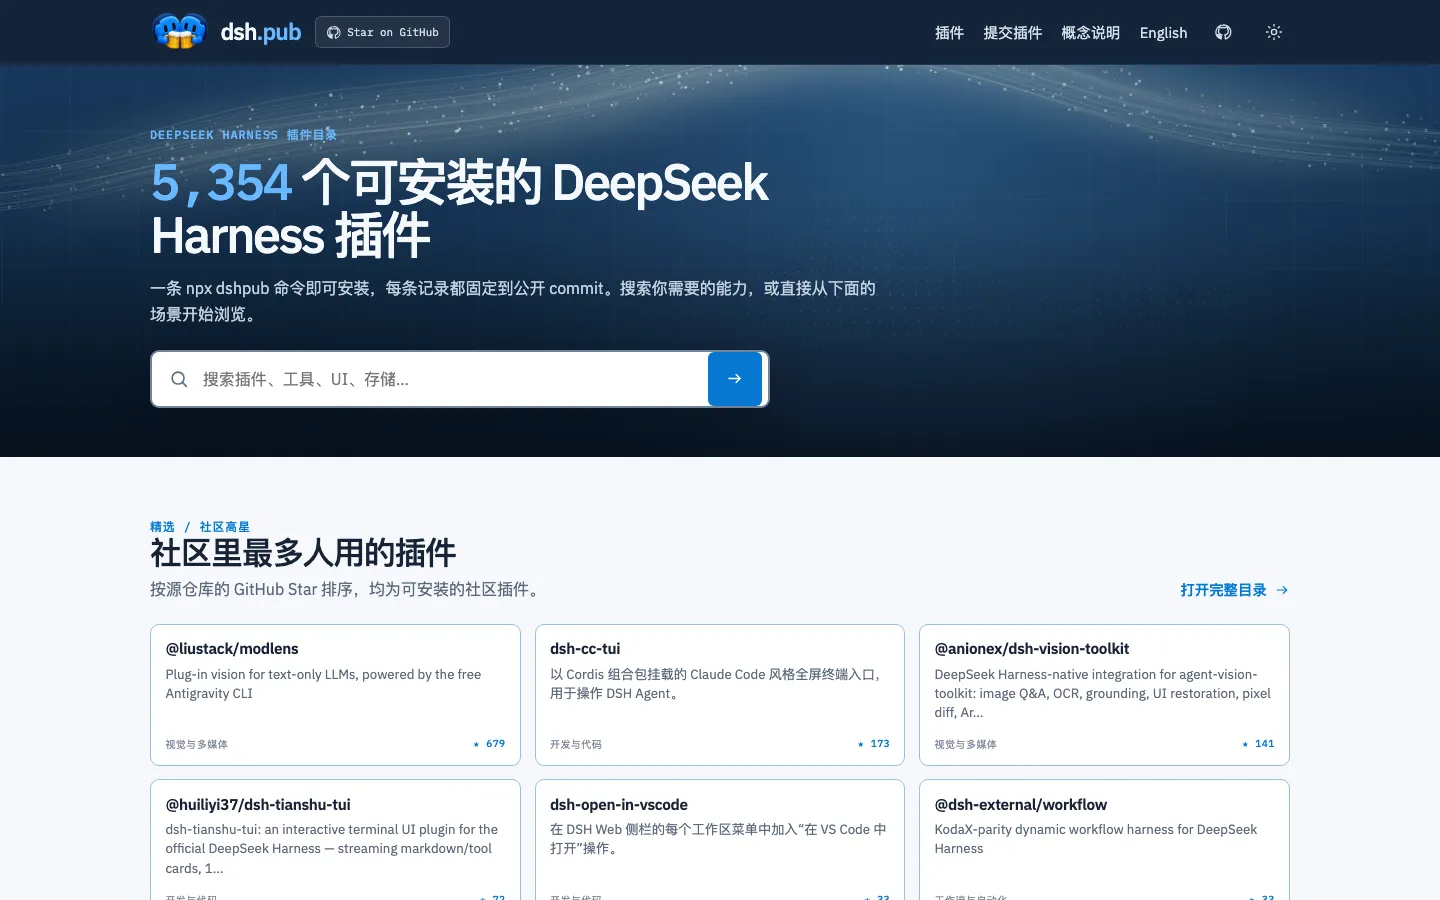Viewport: 1440px width, 900px height.
Task: Open 概念说明 in the top navigation
Action: [x=1091, y=33]
